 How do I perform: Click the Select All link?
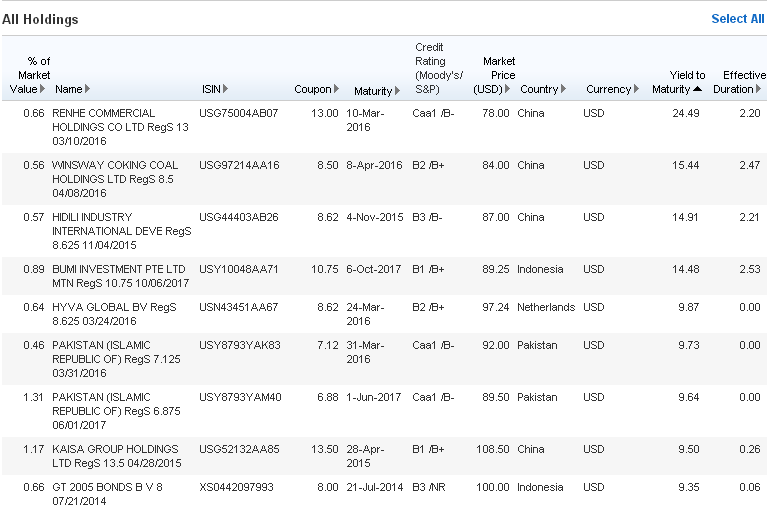point(737,19)
